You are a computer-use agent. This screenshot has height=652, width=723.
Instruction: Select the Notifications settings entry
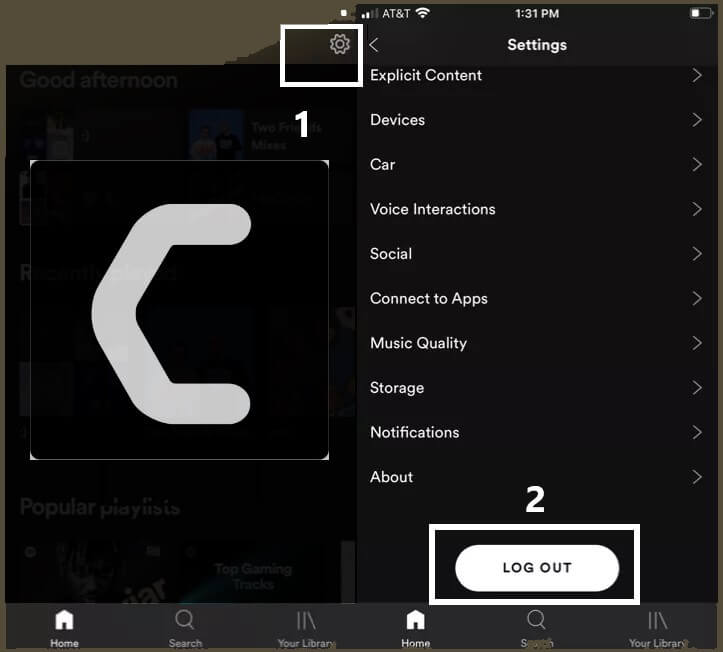415,432
